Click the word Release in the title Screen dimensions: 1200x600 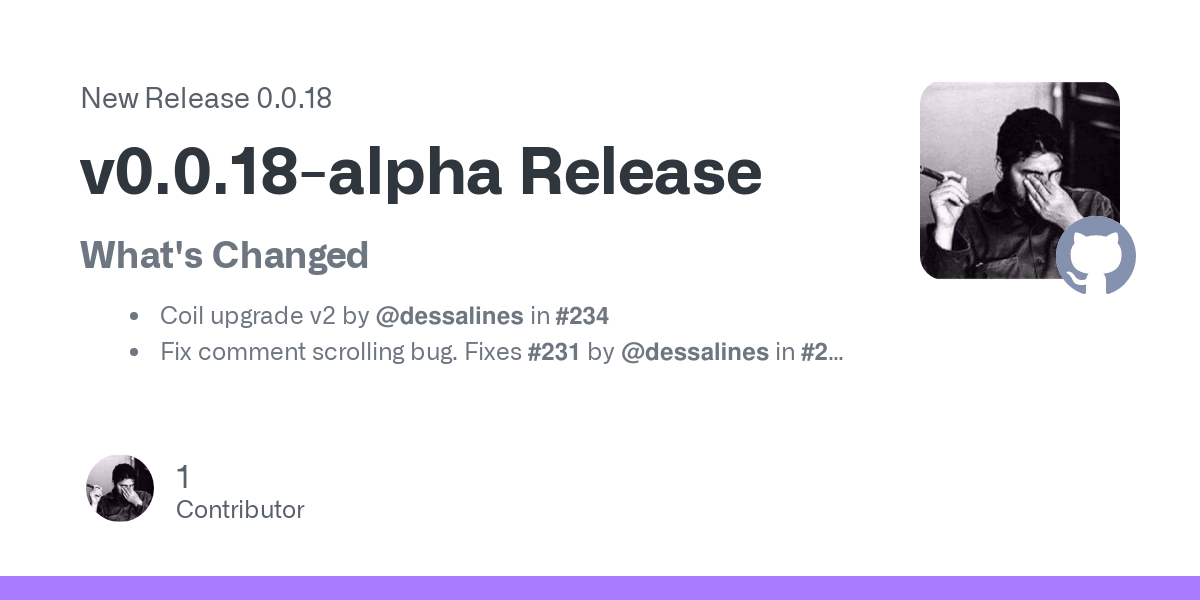pos(640,171)
